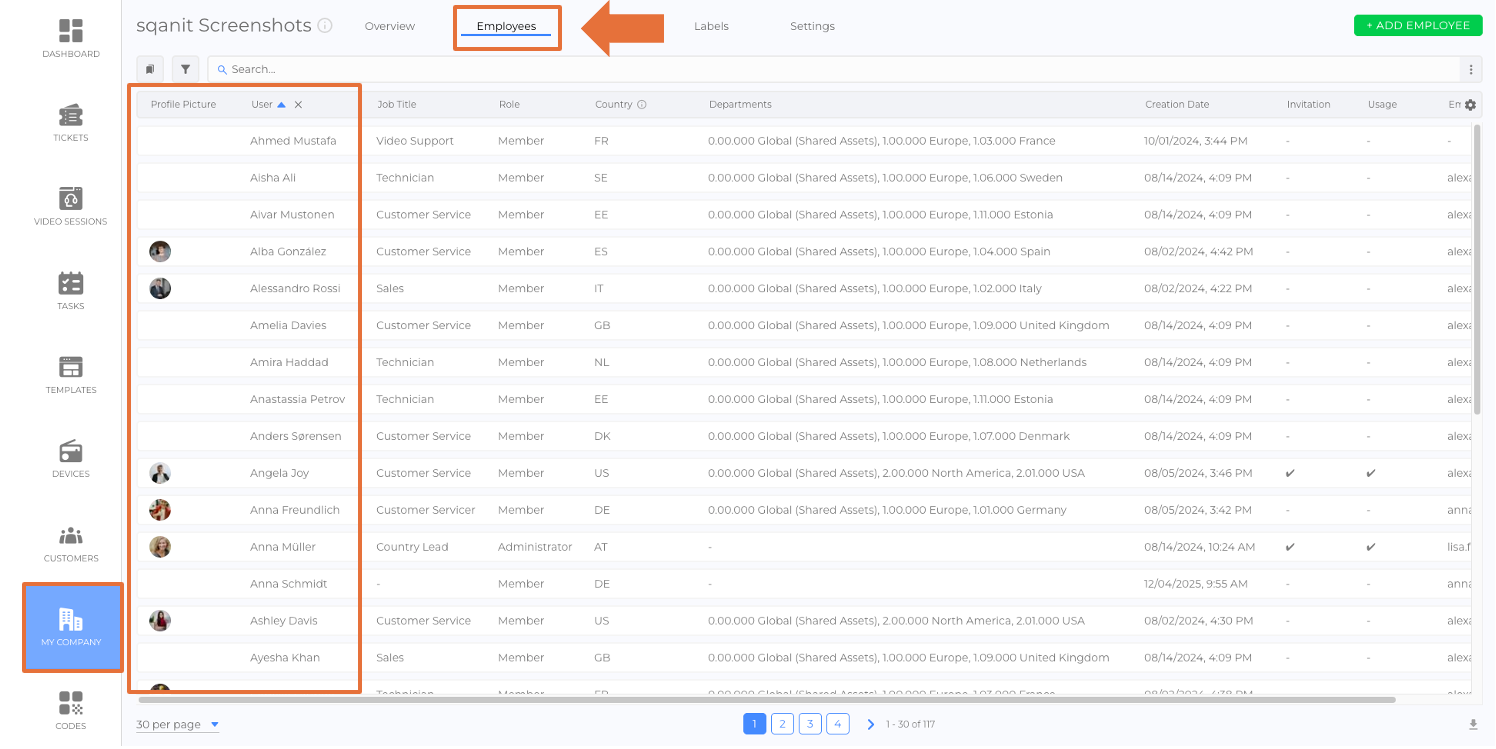
Task: Go to Video Sessions section
Action: pos(70,199)
